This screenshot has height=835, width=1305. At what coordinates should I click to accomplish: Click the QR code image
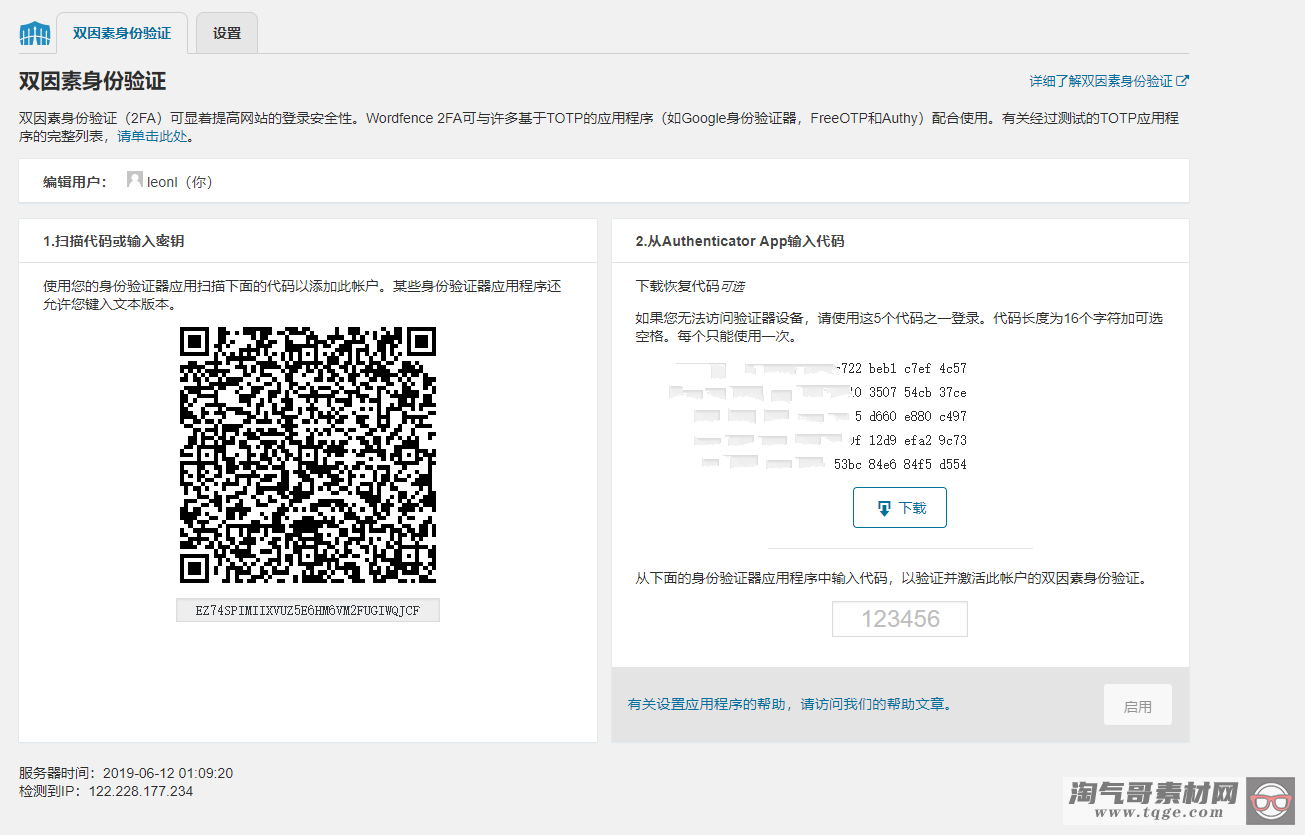308,455
